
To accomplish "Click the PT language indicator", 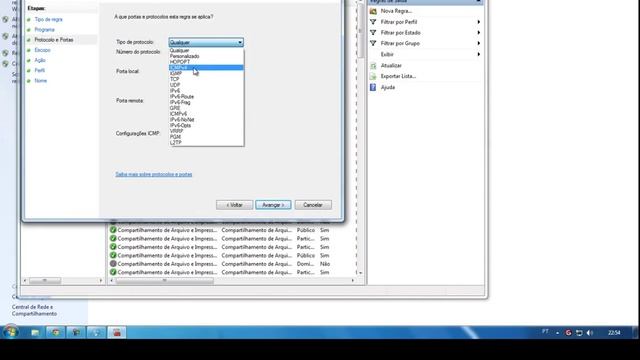I will 545,331.
